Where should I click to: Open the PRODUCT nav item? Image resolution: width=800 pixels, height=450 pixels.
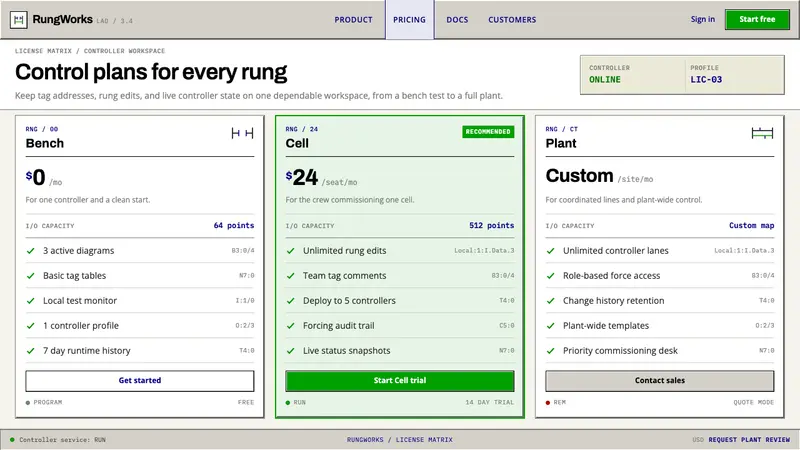(354, 20)
